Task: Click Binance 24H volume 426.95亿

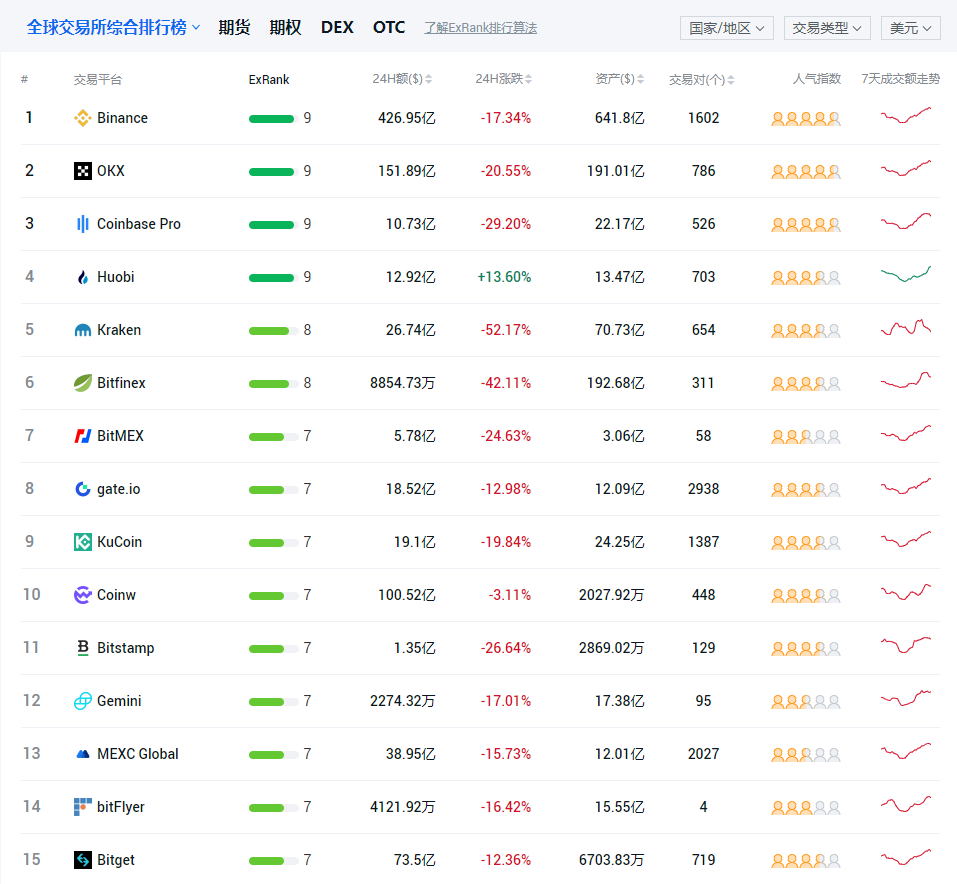Action: point(406,118)
